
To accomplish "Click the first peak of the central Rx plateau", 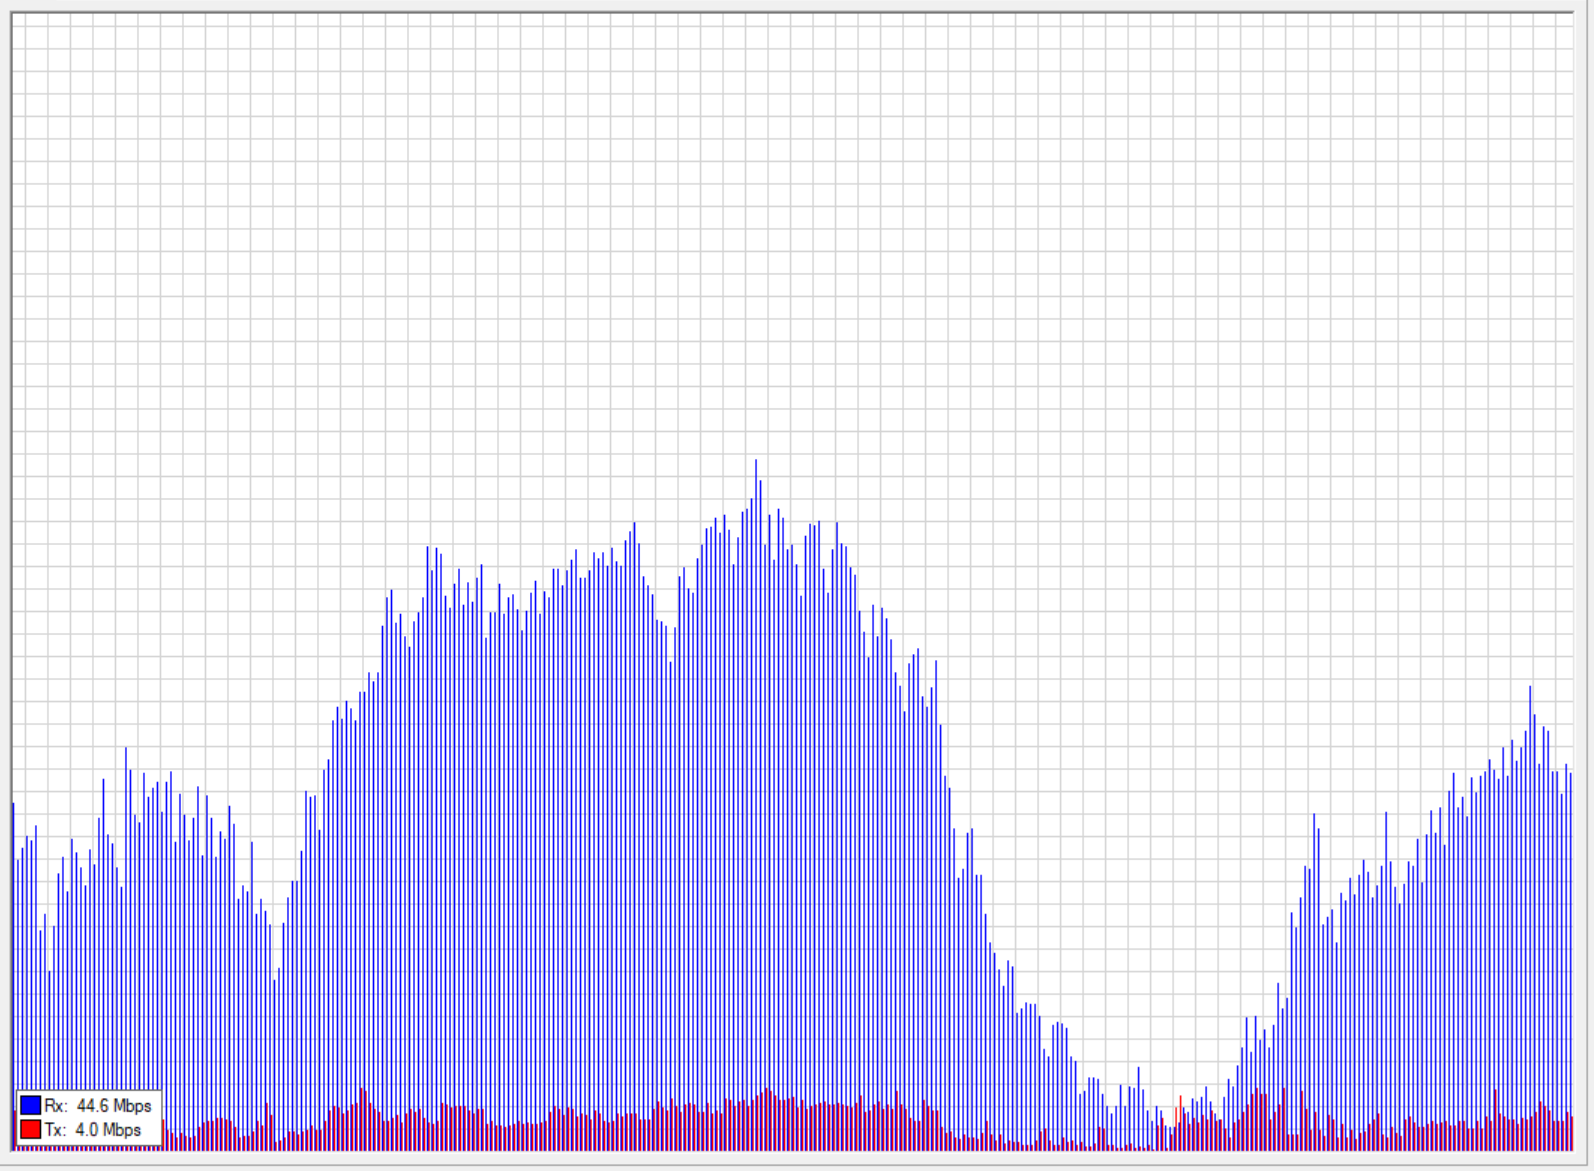I will click(x=428, y=549).
